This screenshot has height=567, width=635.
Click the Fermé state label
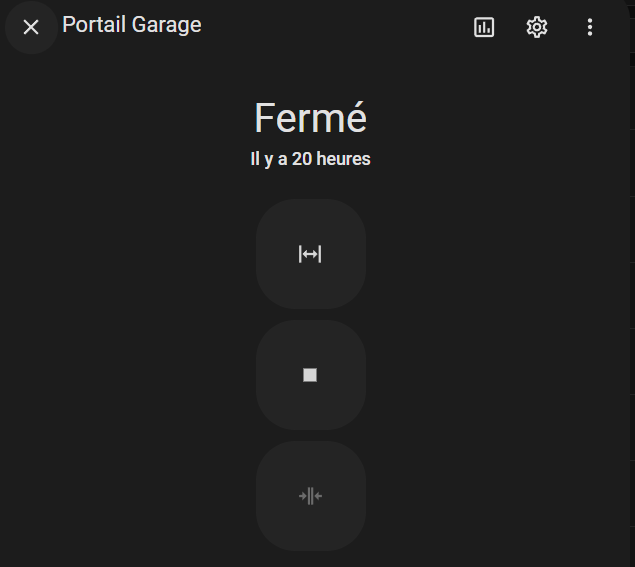(311, 117)
